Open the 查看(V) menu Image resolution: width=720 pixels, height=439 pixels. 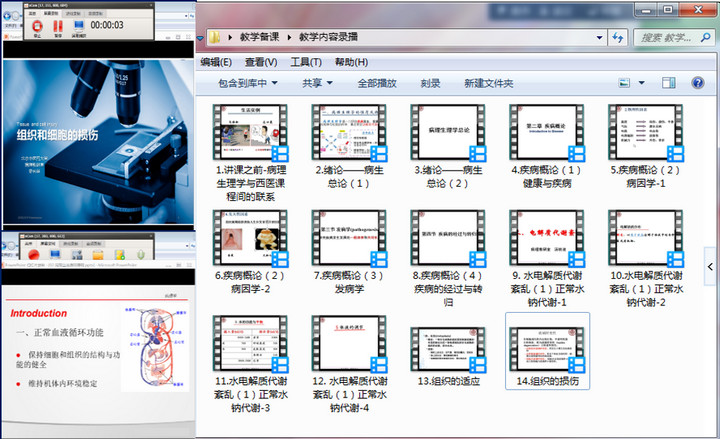coord(262,62)
